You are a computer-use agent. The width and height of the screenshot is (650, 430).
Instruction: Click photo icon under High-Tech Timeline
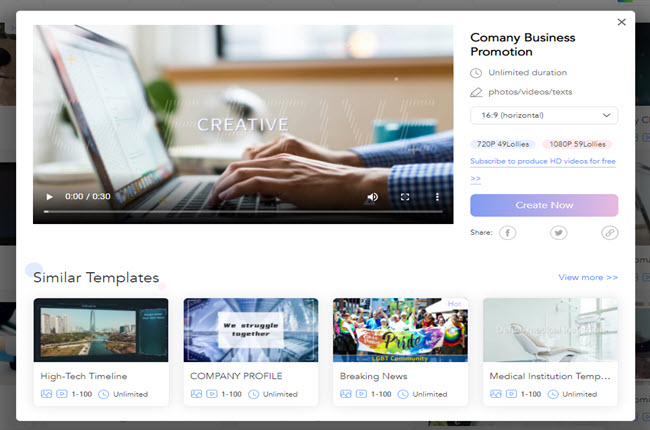(46, 394)
